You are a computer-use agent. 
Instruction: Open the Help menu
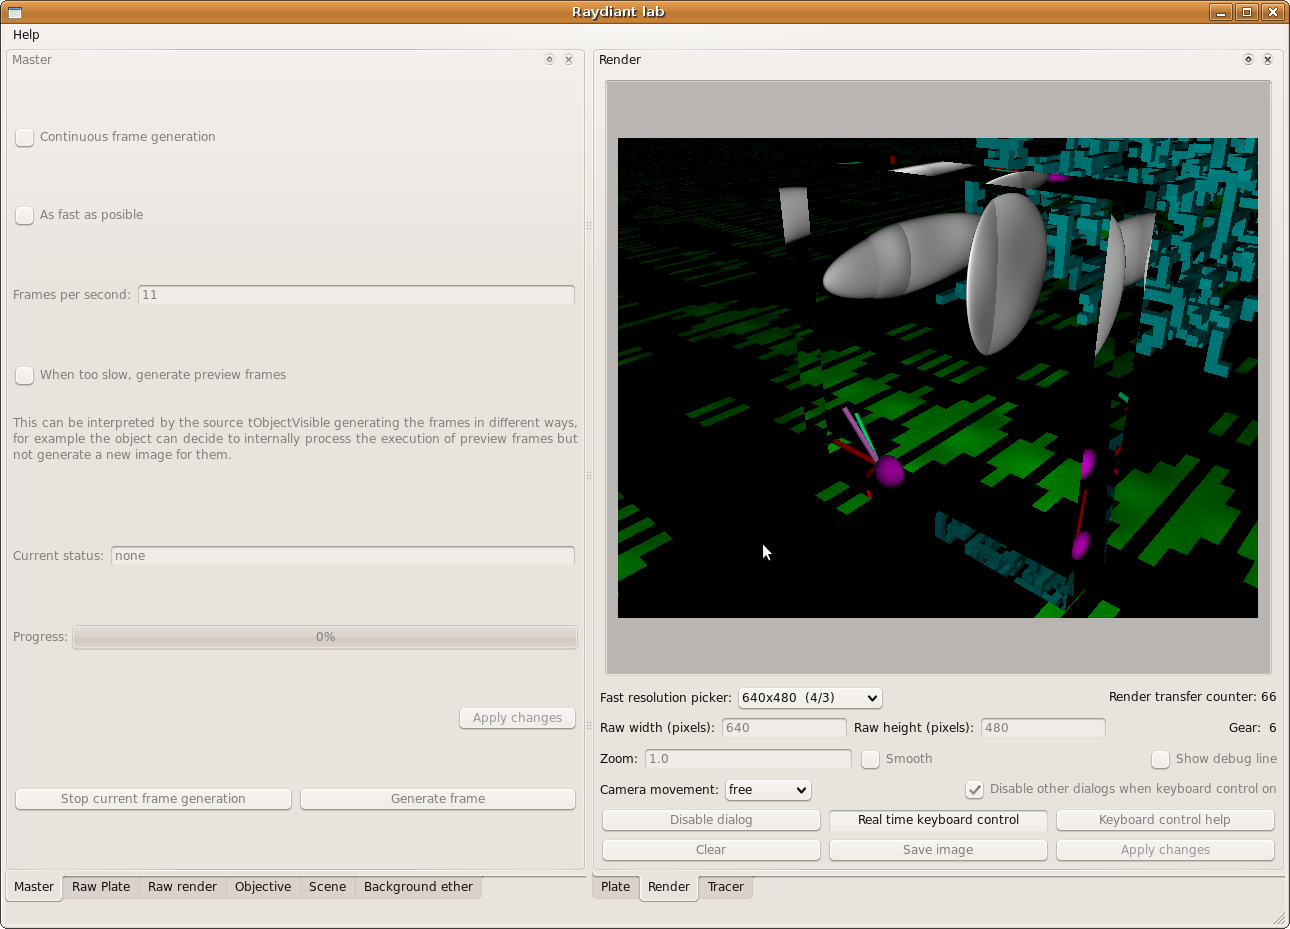(x=26, y=35)
